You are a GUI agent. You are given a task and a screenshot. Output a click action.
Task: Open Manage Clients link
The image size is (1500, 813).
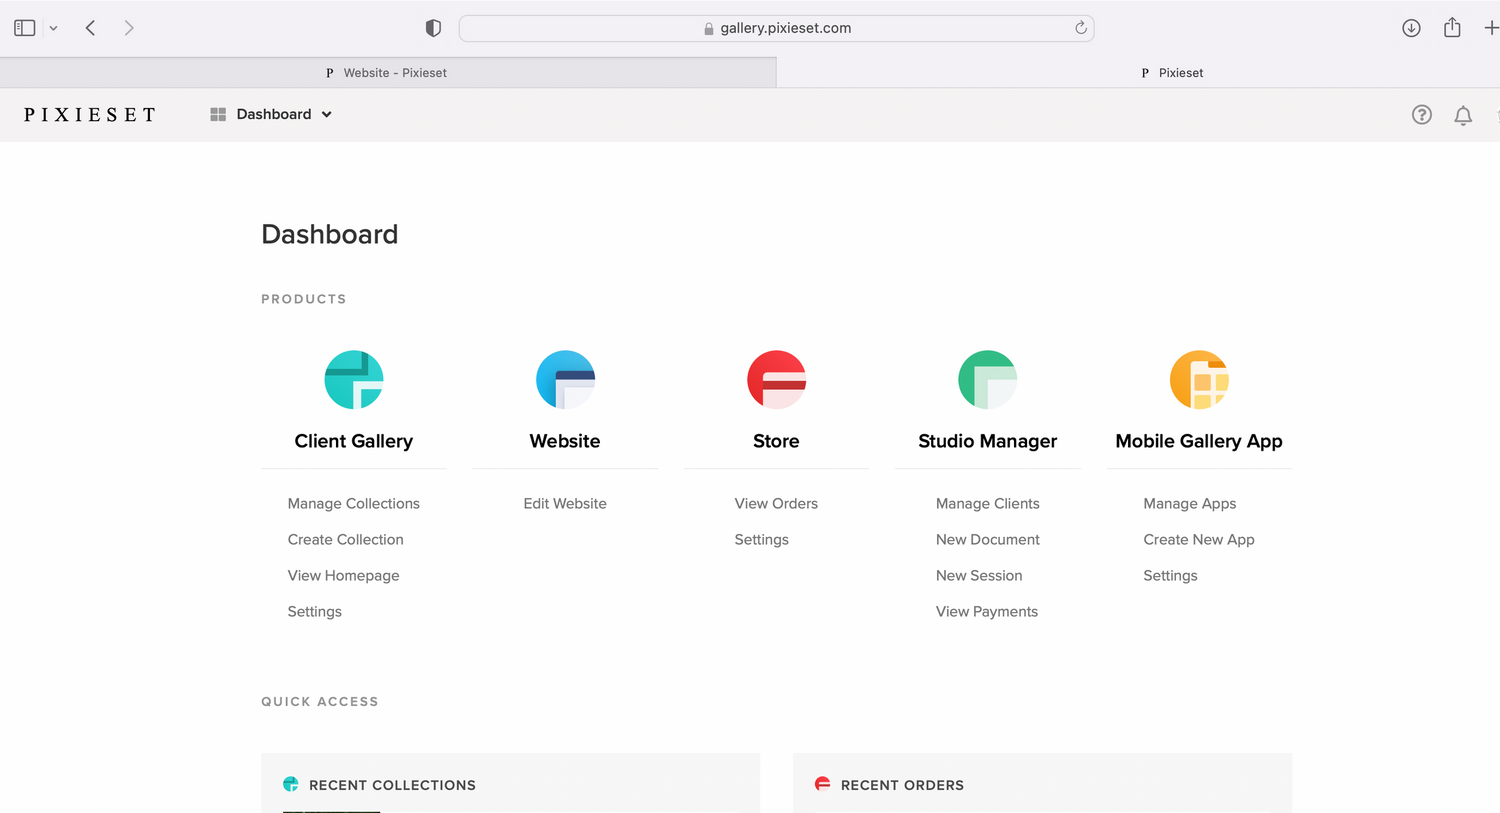click(988, 504)
